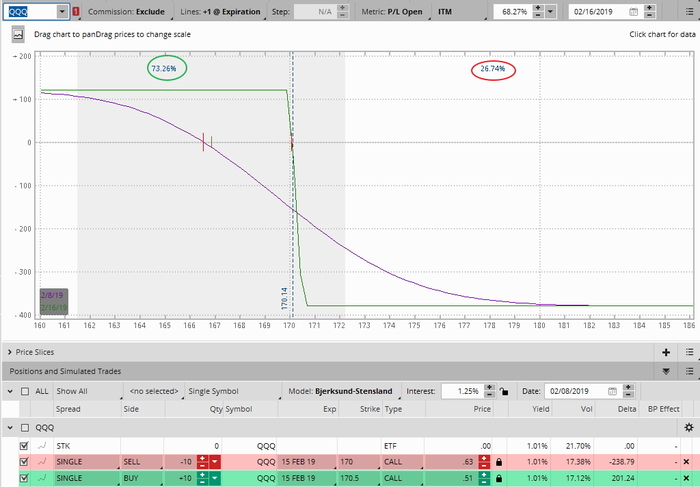Open the green quantity dropdown arrow on BUY row

click(215, 478)
